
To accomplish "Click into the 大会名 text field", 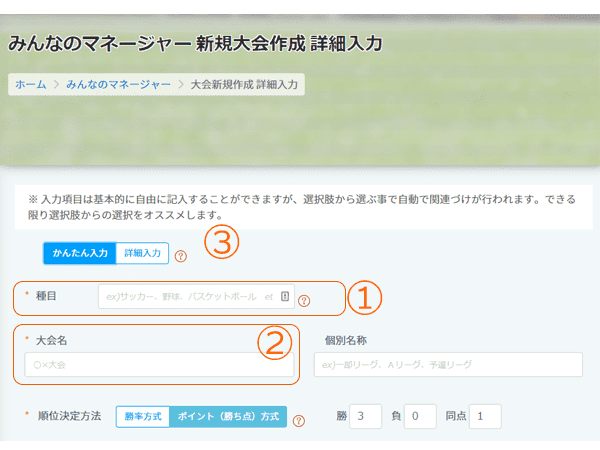I will tap(160, 365).
